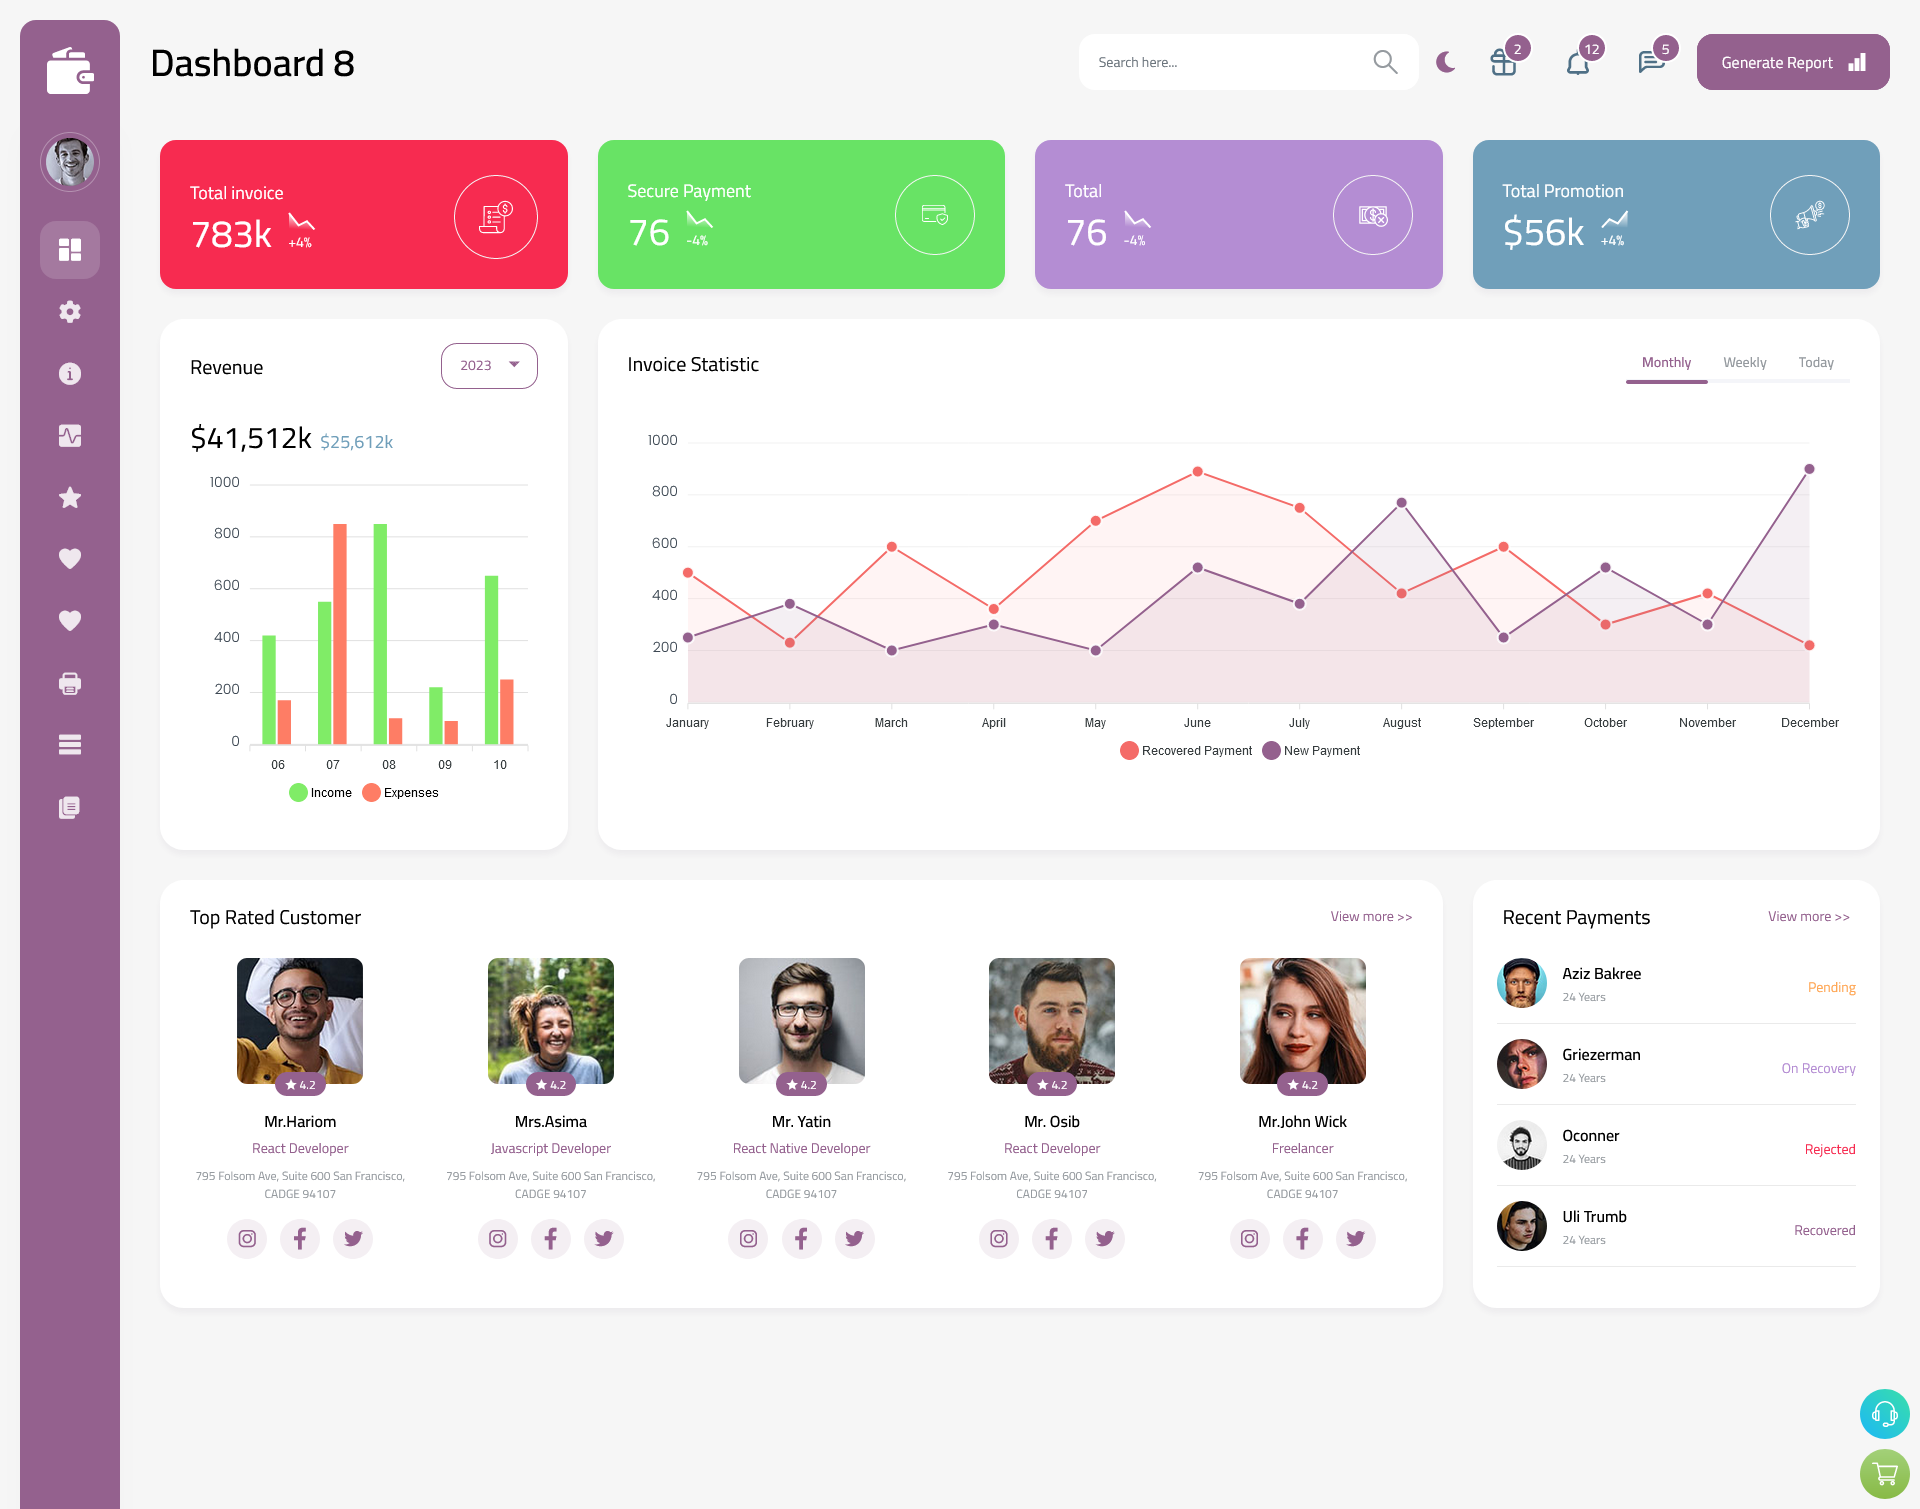Open notifications bell dropdown
The width and height of the screenshot is (1920, 1509).
[x=1577, y=62]
